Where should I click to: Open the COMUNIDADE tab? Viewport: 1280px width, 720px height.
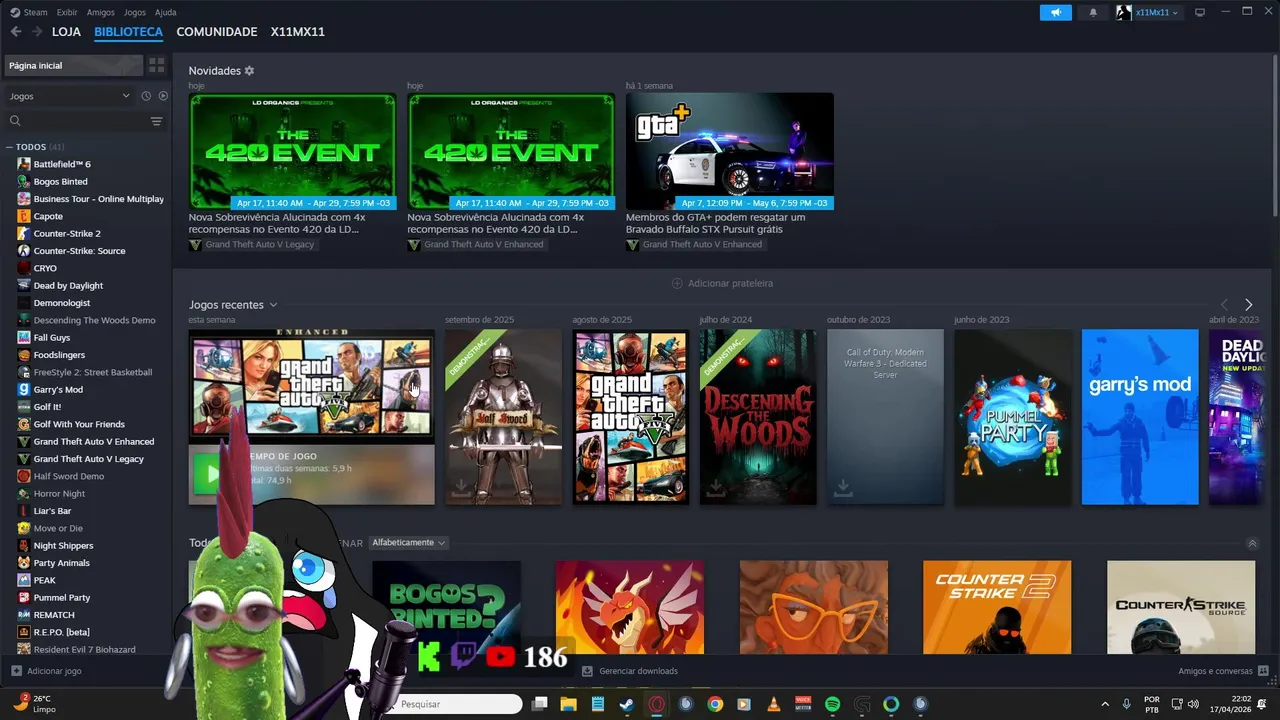click(217, 32)
